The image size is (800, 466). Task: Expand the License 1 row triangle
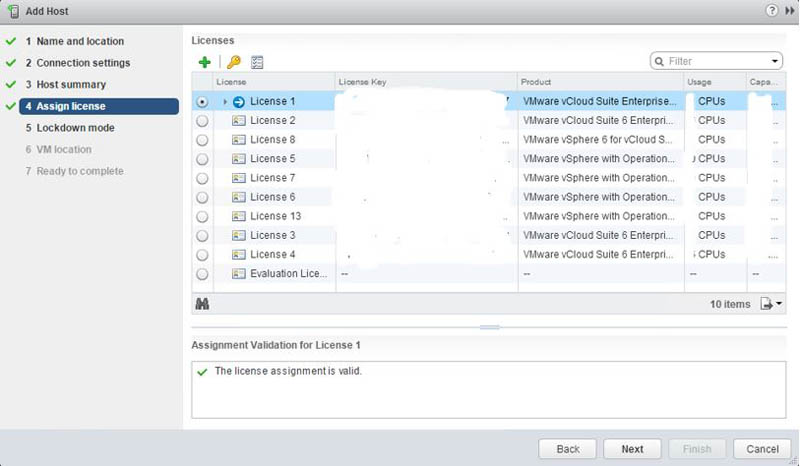point(224,102)
